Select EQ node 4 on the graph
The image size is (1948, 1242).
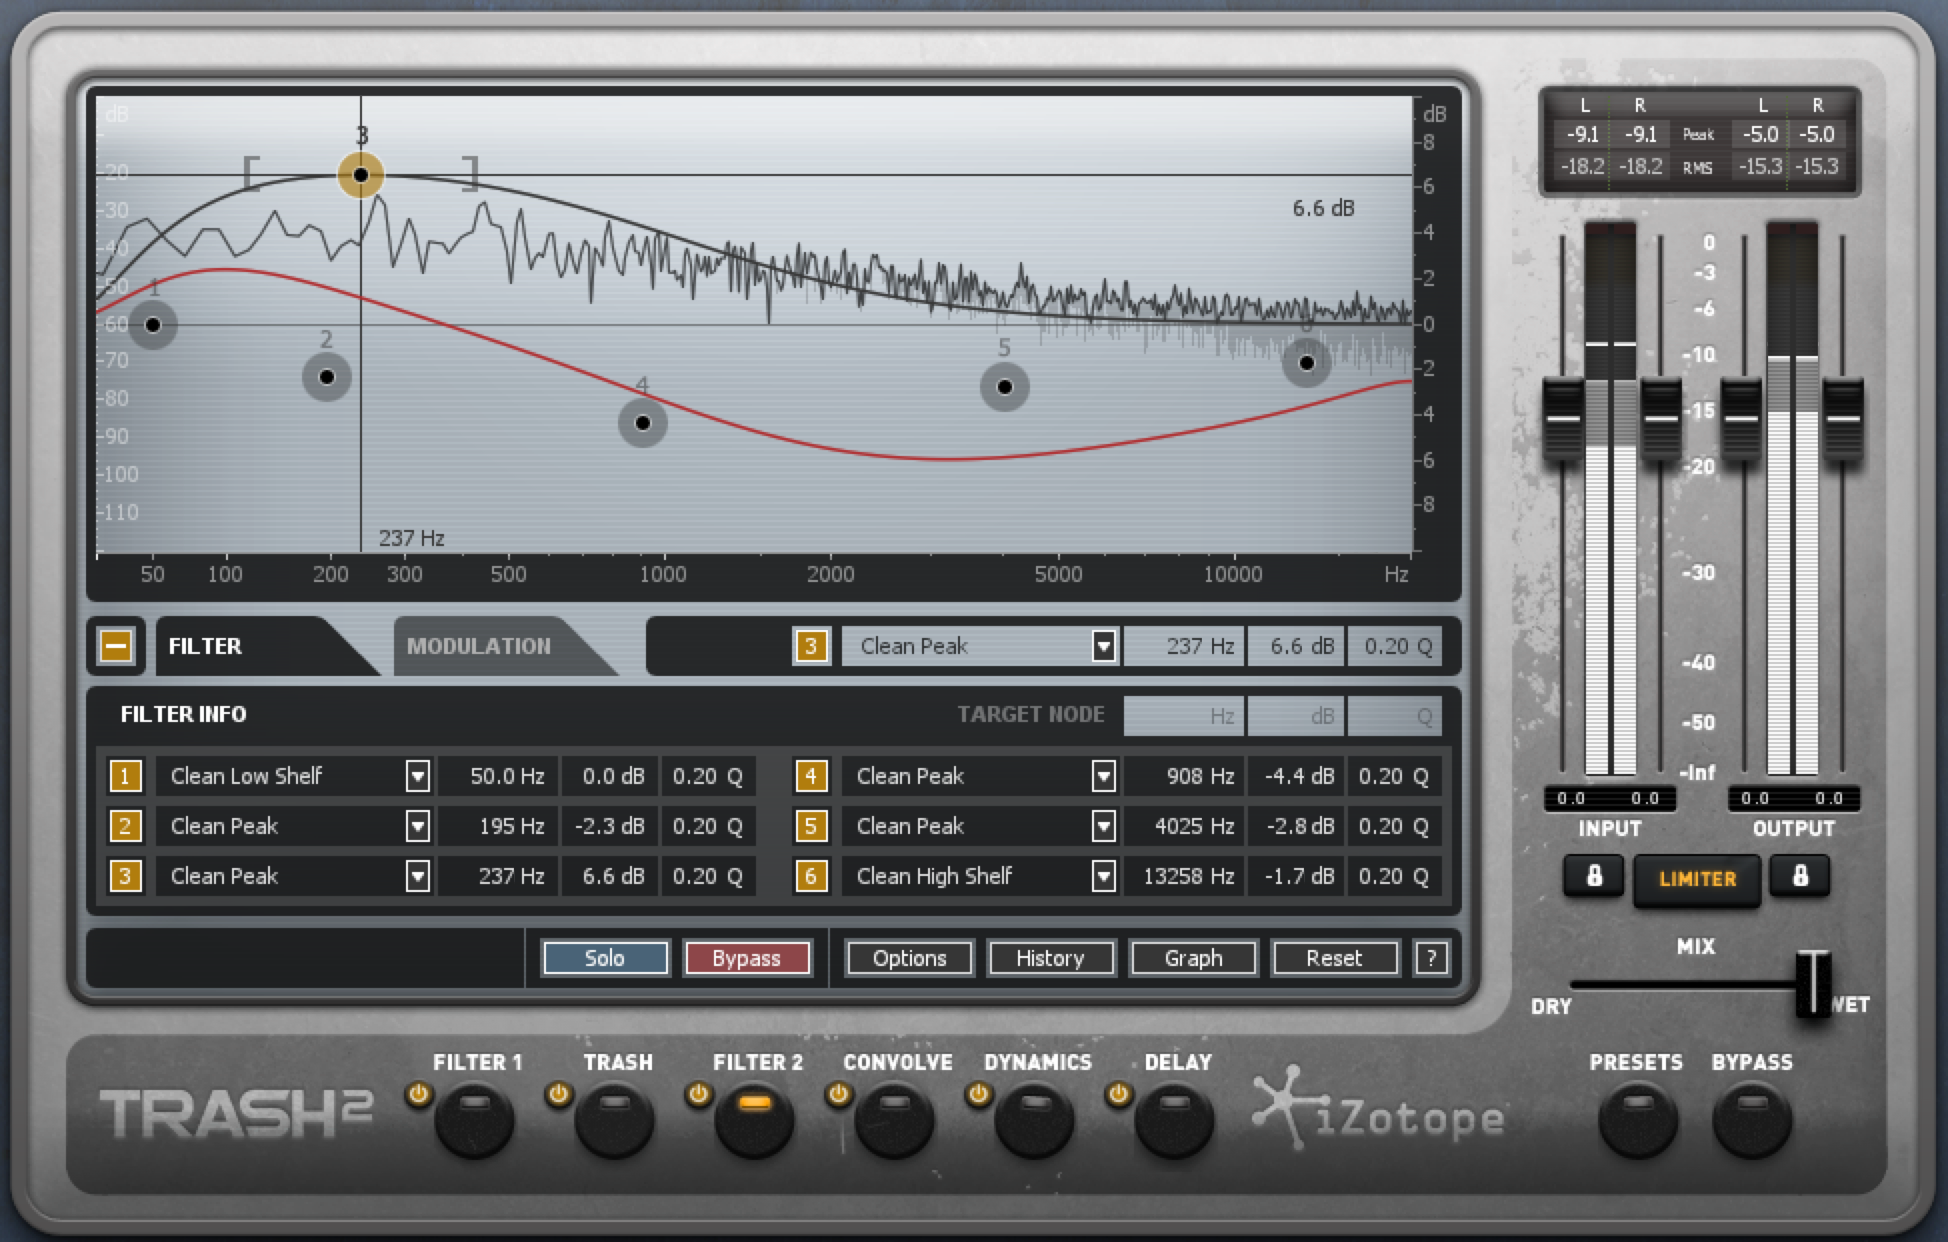(643, 423)
